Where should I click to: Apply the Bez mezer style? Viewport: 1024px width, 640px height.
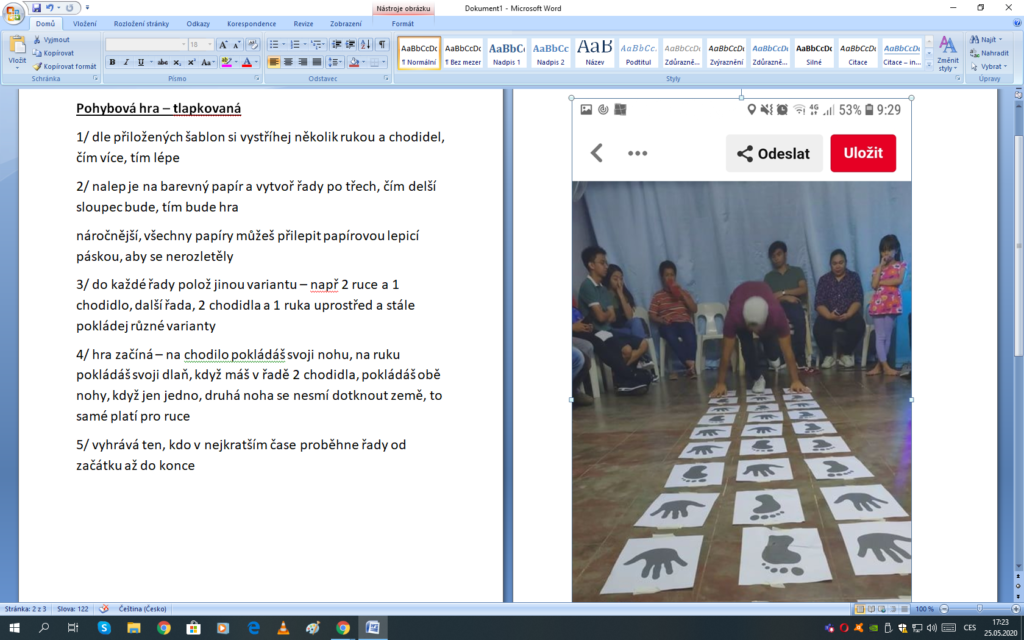point(463,53)
